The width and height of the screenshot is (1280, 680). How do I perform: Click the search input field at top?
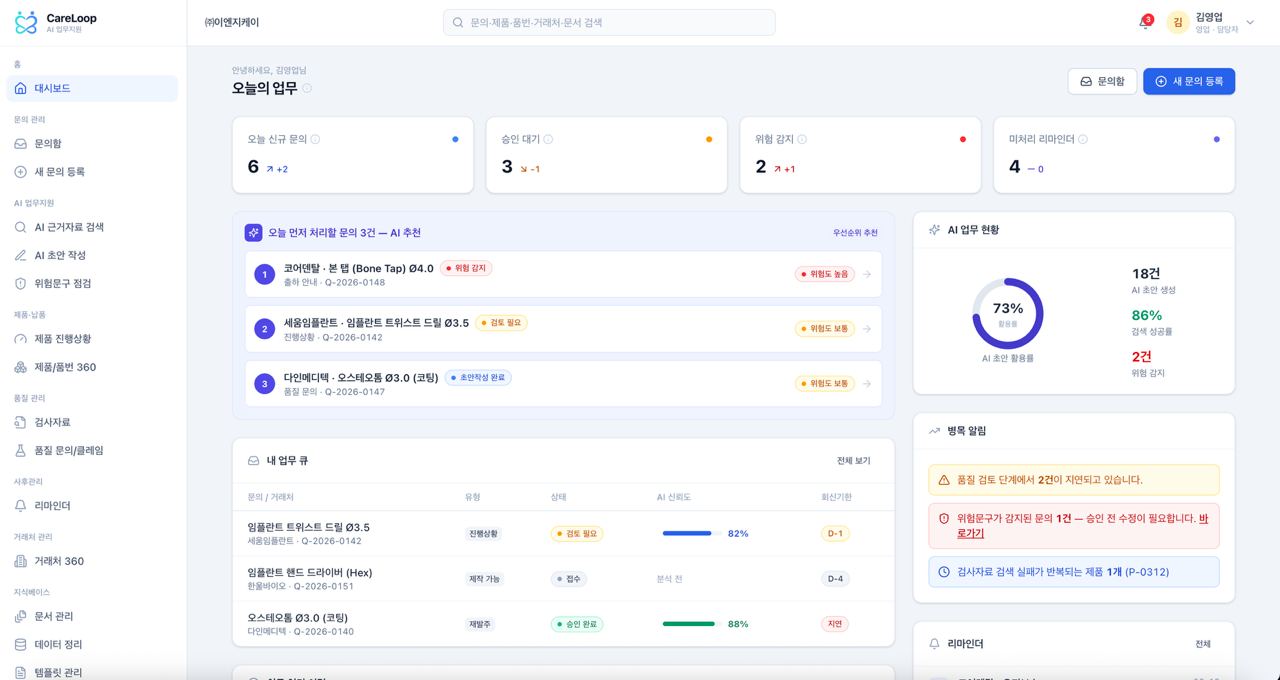[x=609, y=22]
